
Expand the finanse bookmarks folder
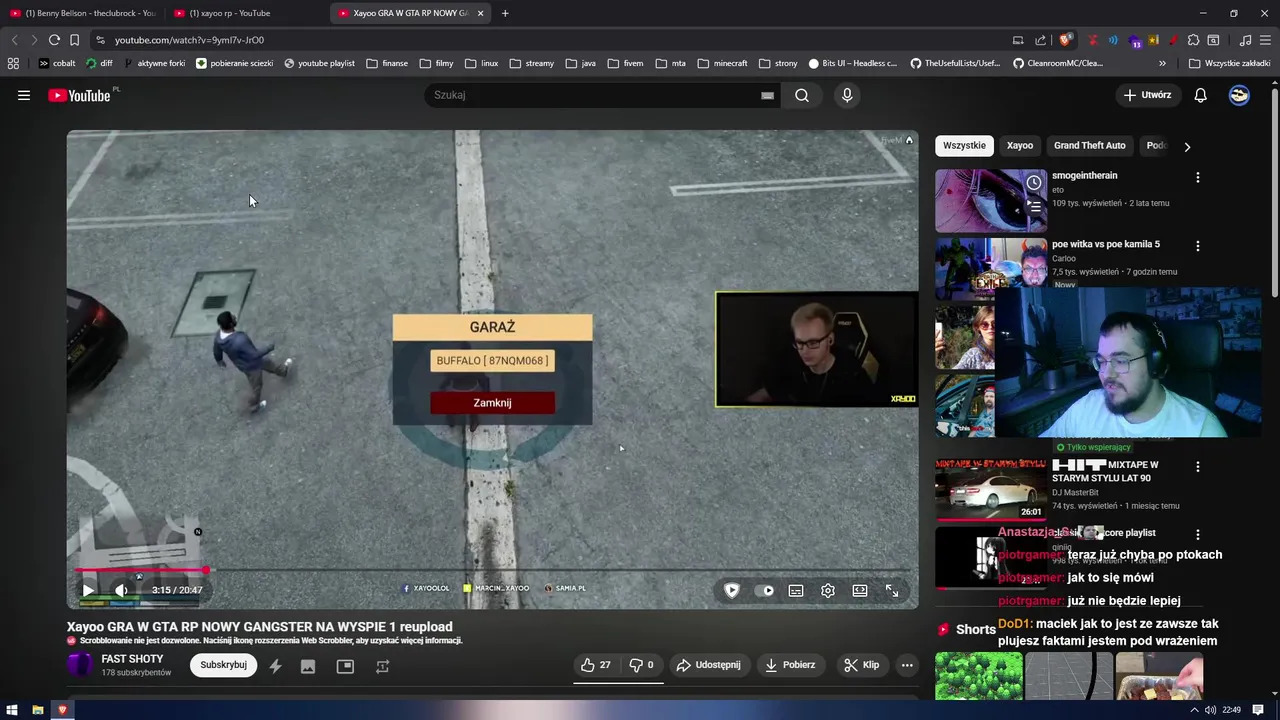pyautogui.click(x=387, y=63)
